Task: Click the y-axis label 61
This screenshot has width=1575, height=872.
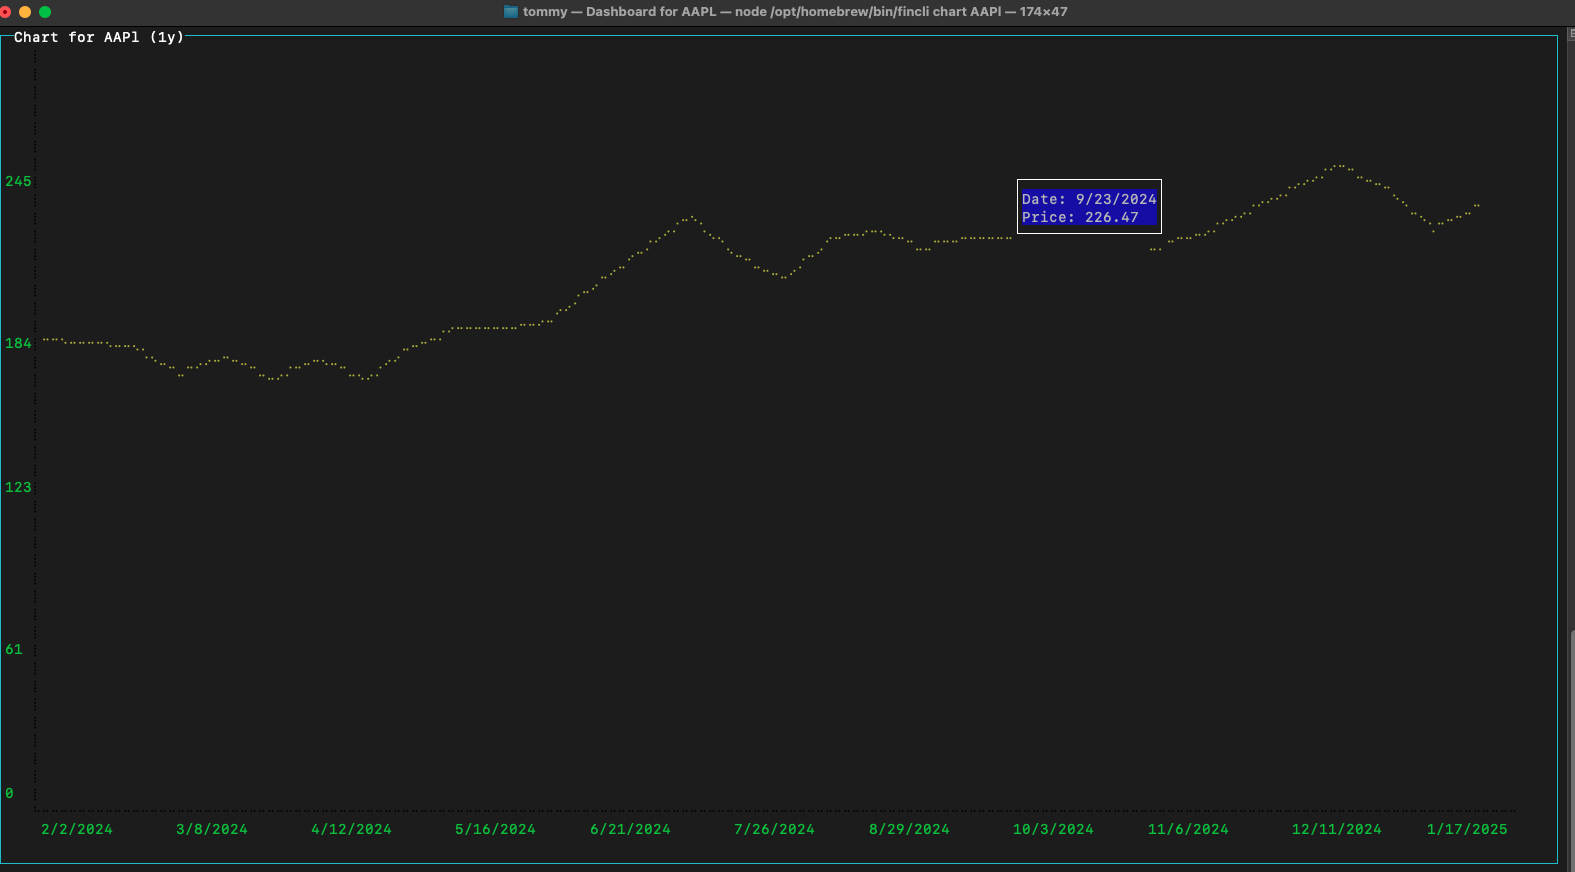Action: [x=14, y=649]
